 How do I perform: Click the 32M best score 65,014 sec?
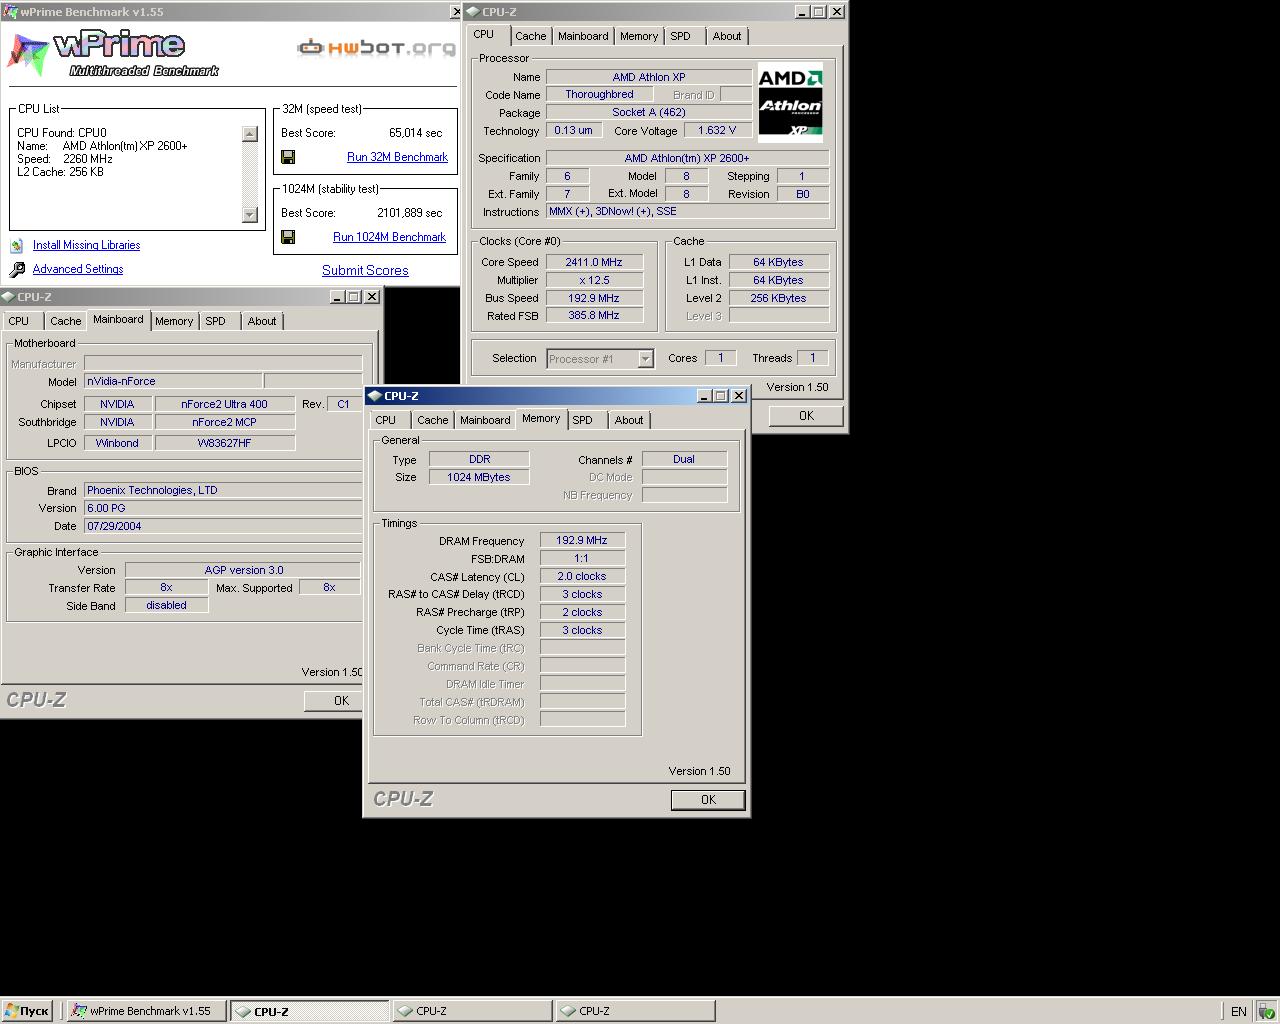(x=415, y=133)
